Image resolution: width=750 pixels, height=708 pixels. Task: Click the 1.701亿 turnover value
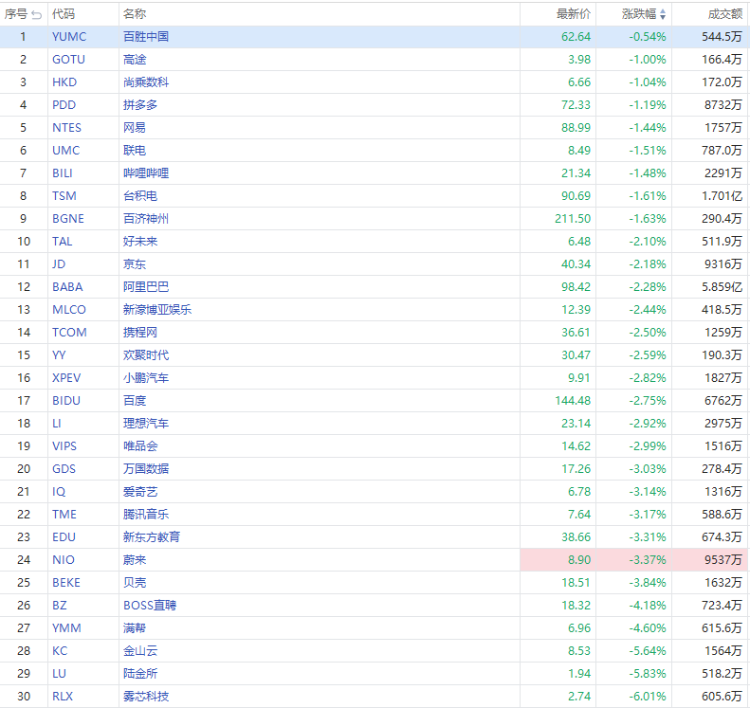click(722, 196)
